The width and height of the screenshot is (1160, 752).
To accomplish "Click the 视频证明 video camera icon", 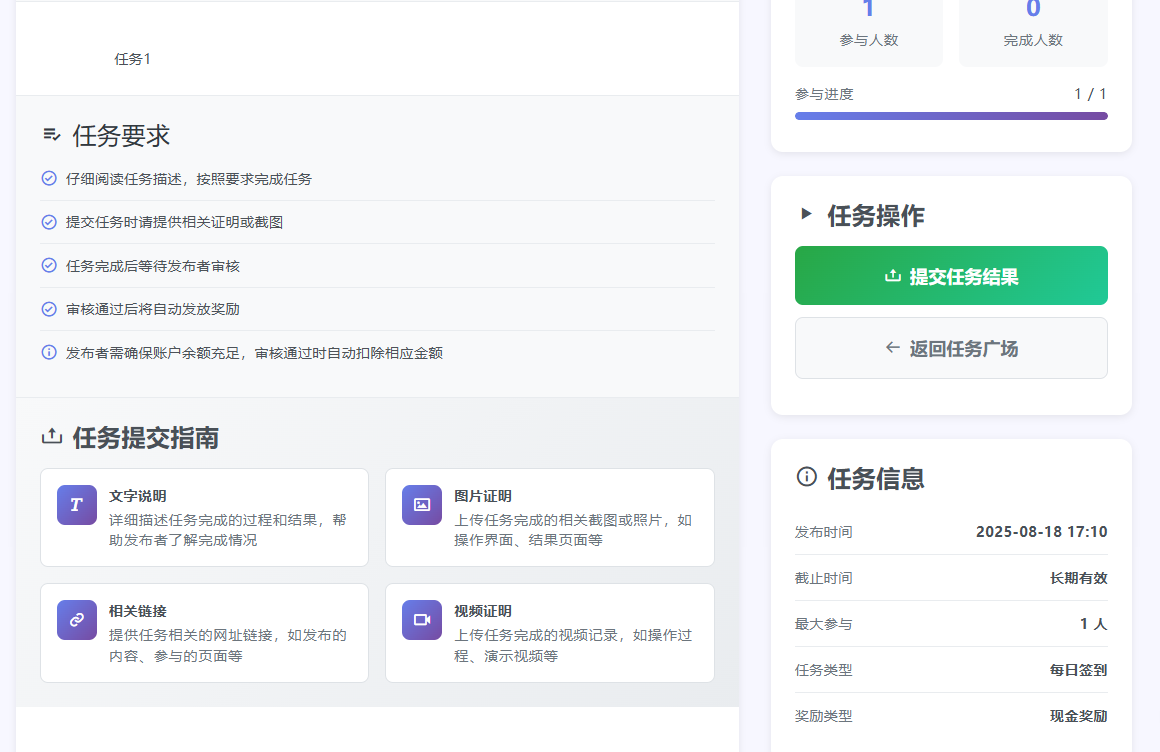I will click(x=421, y=620).
